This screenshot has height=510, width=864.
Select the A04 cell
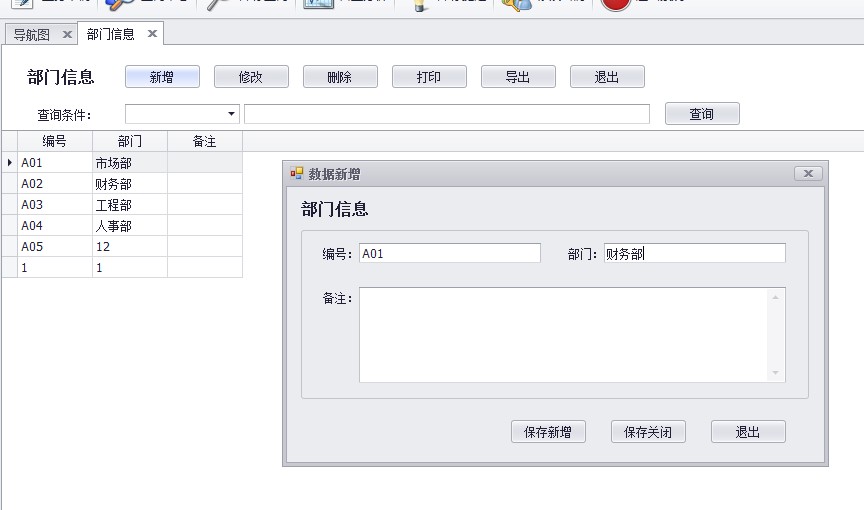click(x=55, y=225)
